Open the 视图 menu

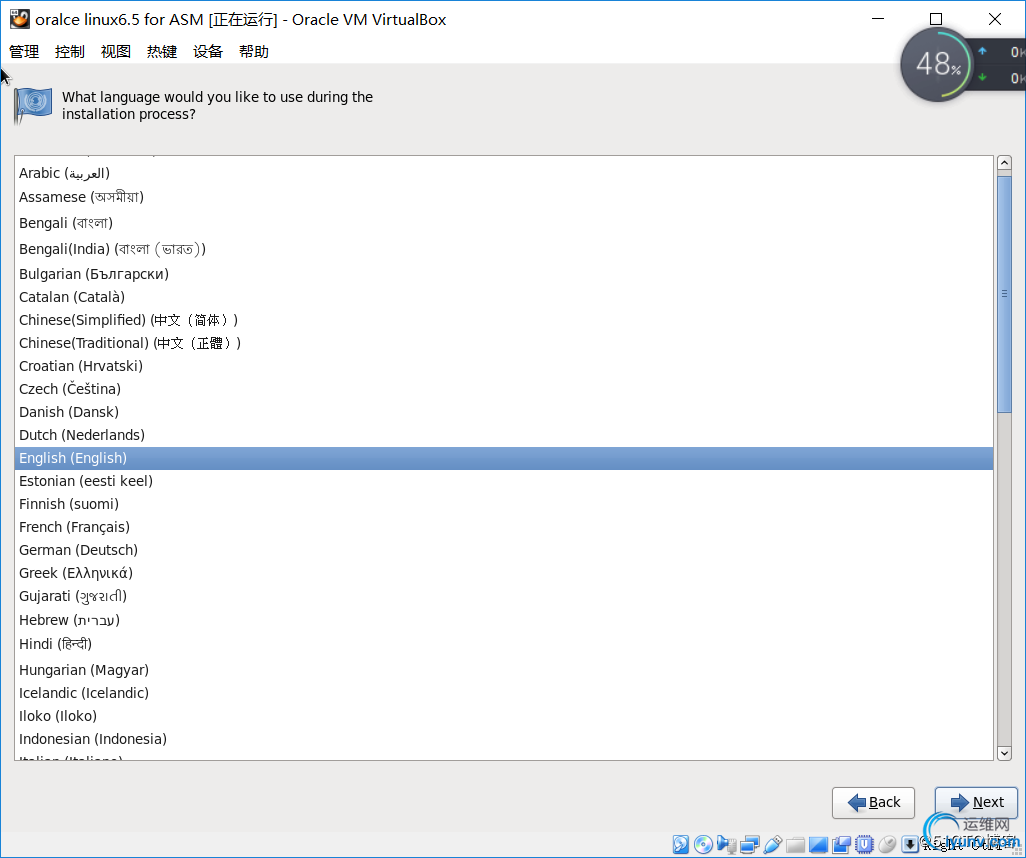pyautogui.click(x=116, y=52)
